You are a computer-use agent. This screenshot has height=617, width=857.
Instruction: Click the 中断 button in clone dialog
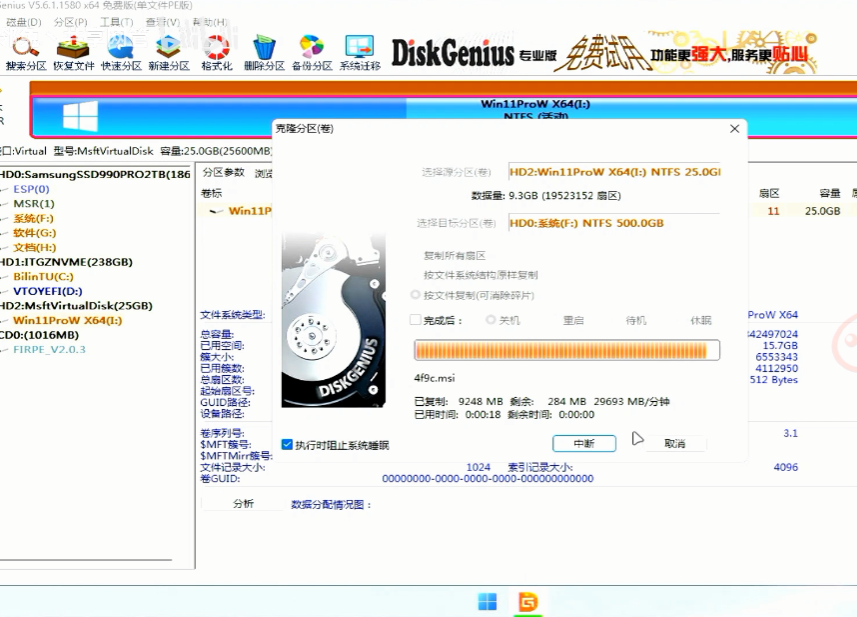pos(584,443)
